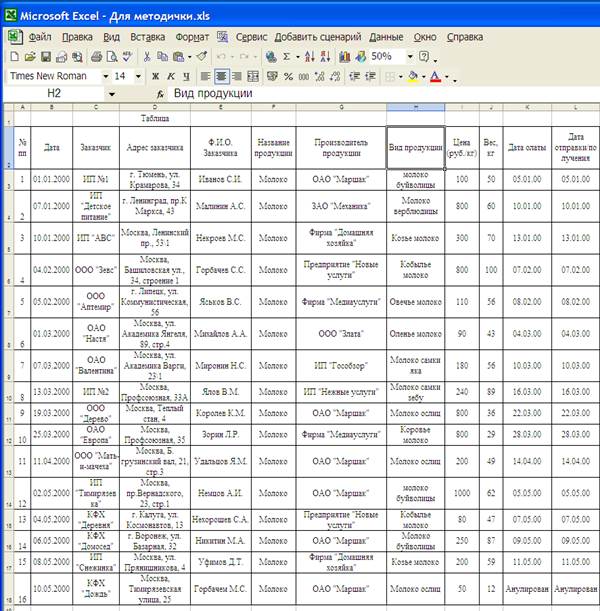Click the Increase Indent icon

click(x=370, y=76)
